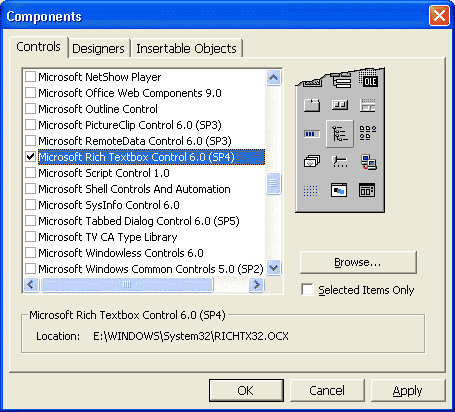Click the Slider control icon

coord(340,162)
